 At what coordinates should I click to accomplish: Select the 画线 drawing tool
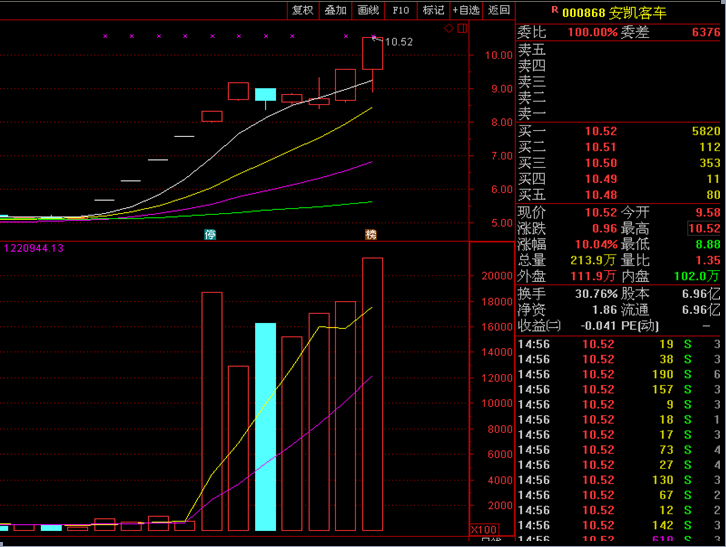point(368,10)
